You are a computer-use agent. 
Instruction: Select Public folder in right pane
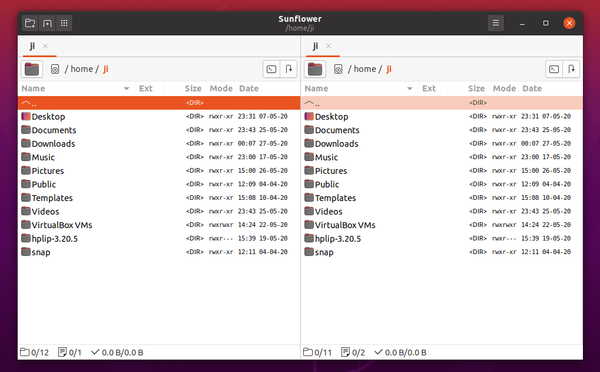[442, 184]
